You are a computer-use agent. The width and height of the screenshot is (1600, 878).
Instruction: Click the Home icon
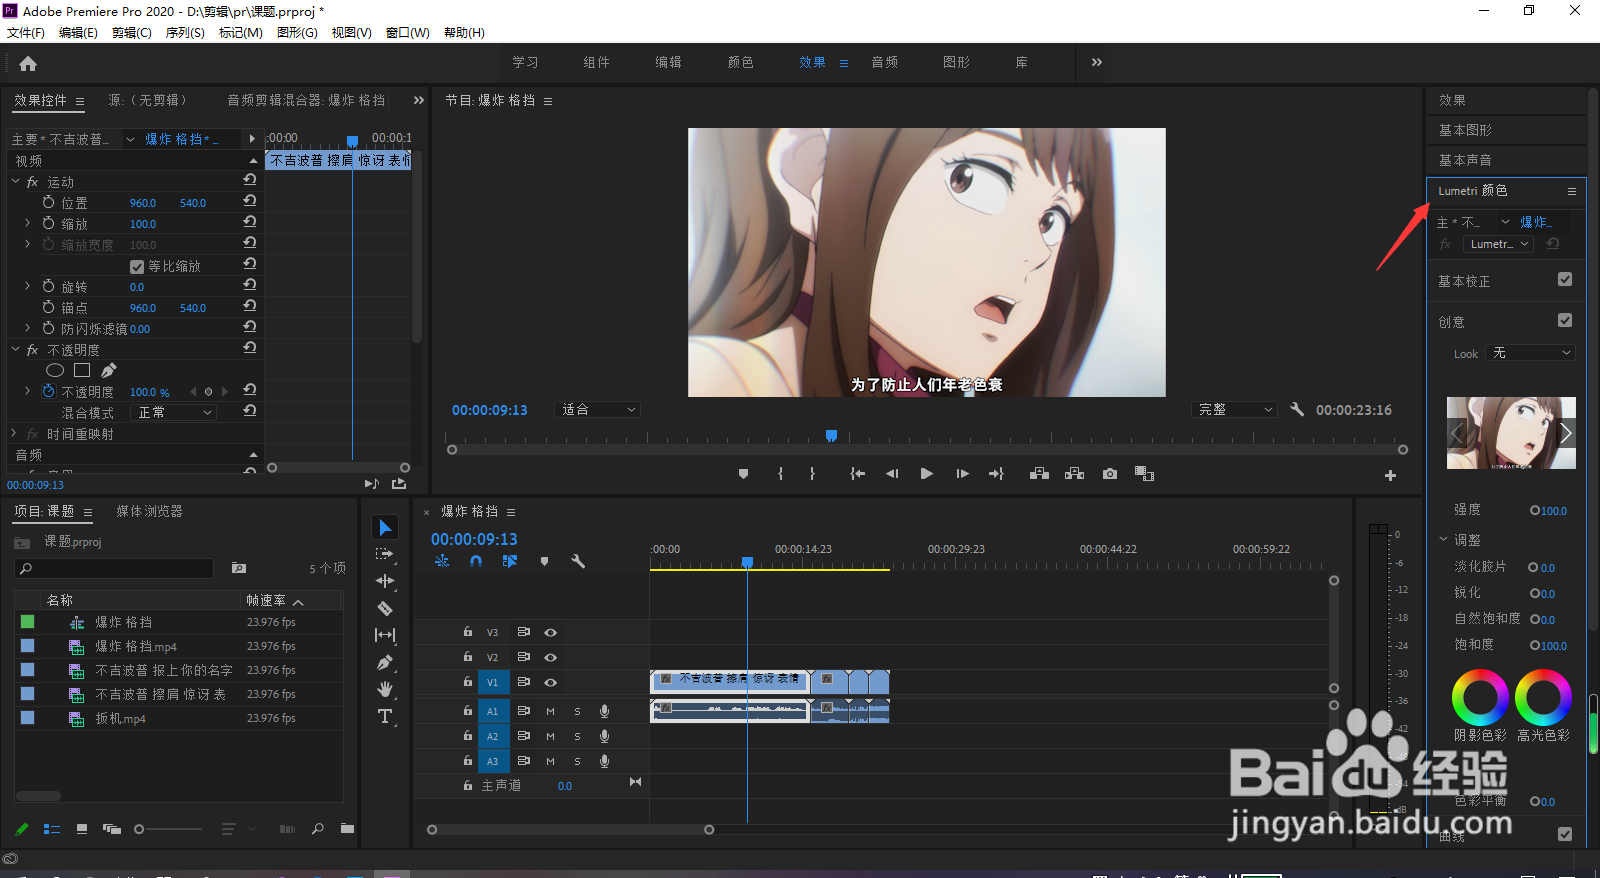point(28,63)
